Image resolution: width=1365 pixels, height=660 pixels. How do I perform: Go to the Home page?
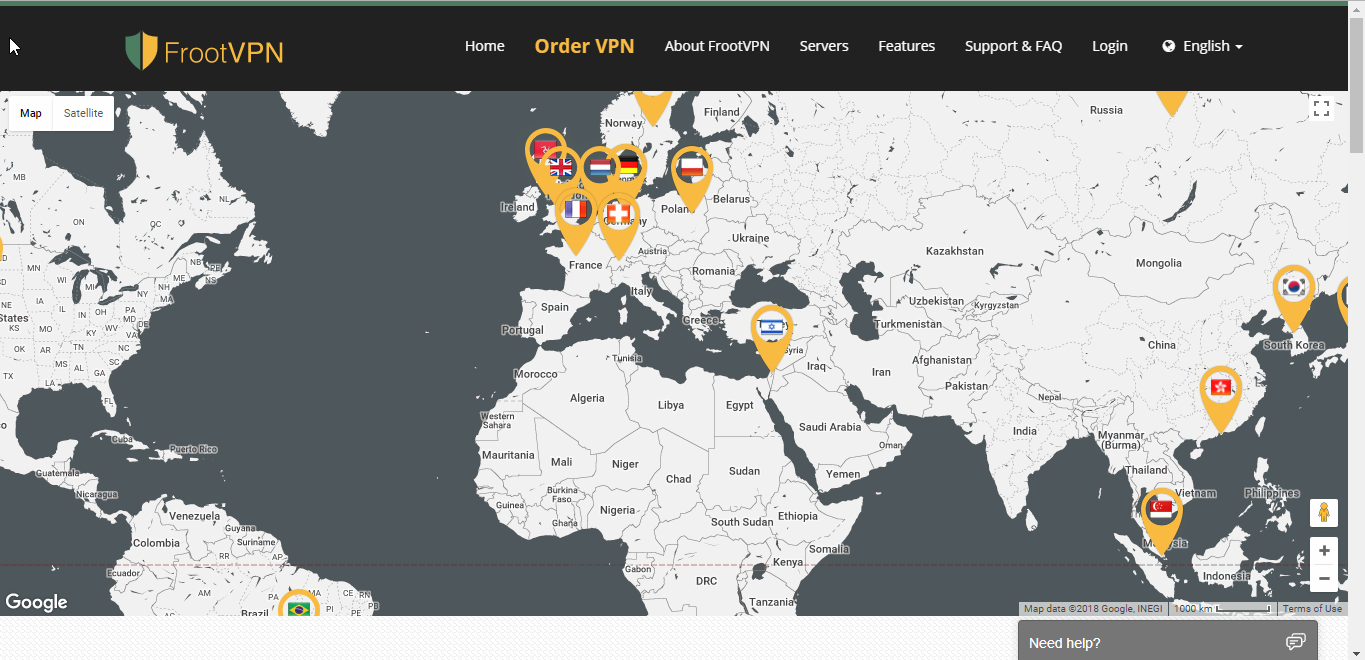click(x=485, y=46)
